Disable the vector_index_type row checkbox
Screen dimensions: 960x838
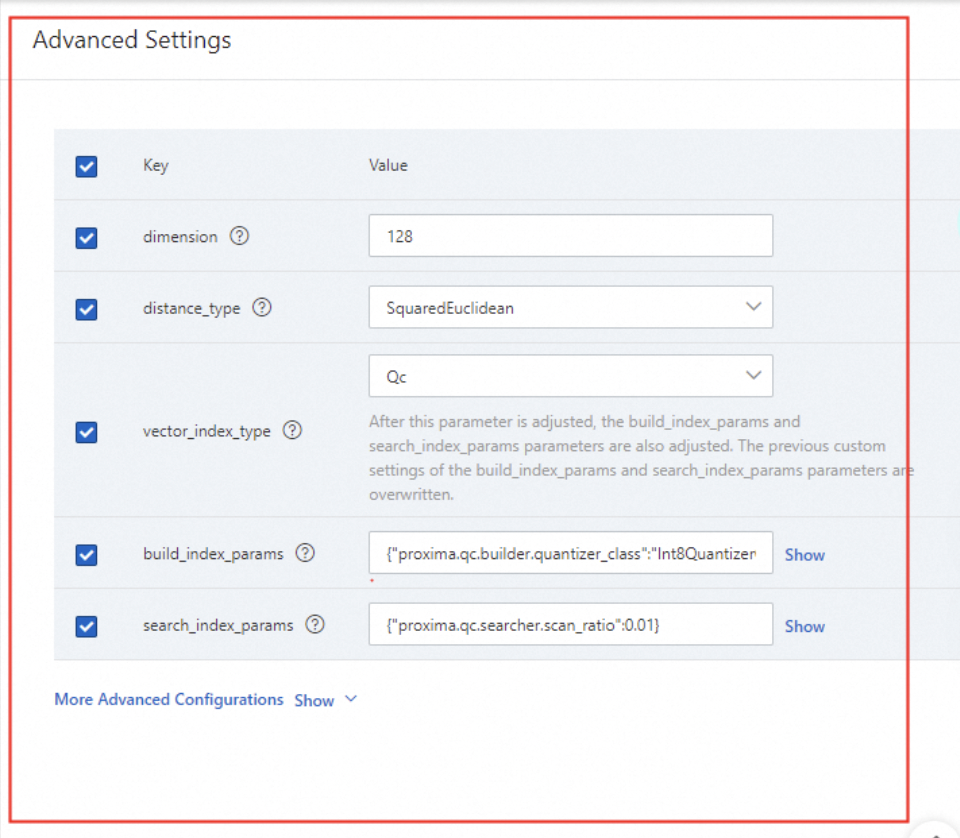coord(87,431)
